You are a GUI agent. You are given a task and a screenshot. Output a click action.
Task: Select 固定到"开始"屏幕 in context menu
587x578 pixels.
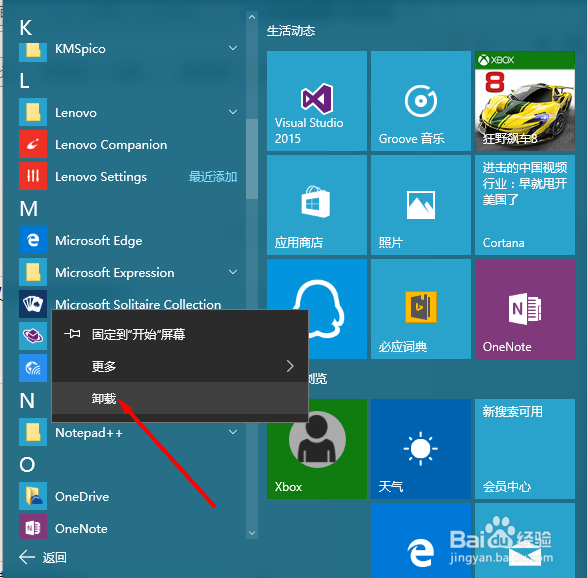pyautogui.click(x=180, y=334)
